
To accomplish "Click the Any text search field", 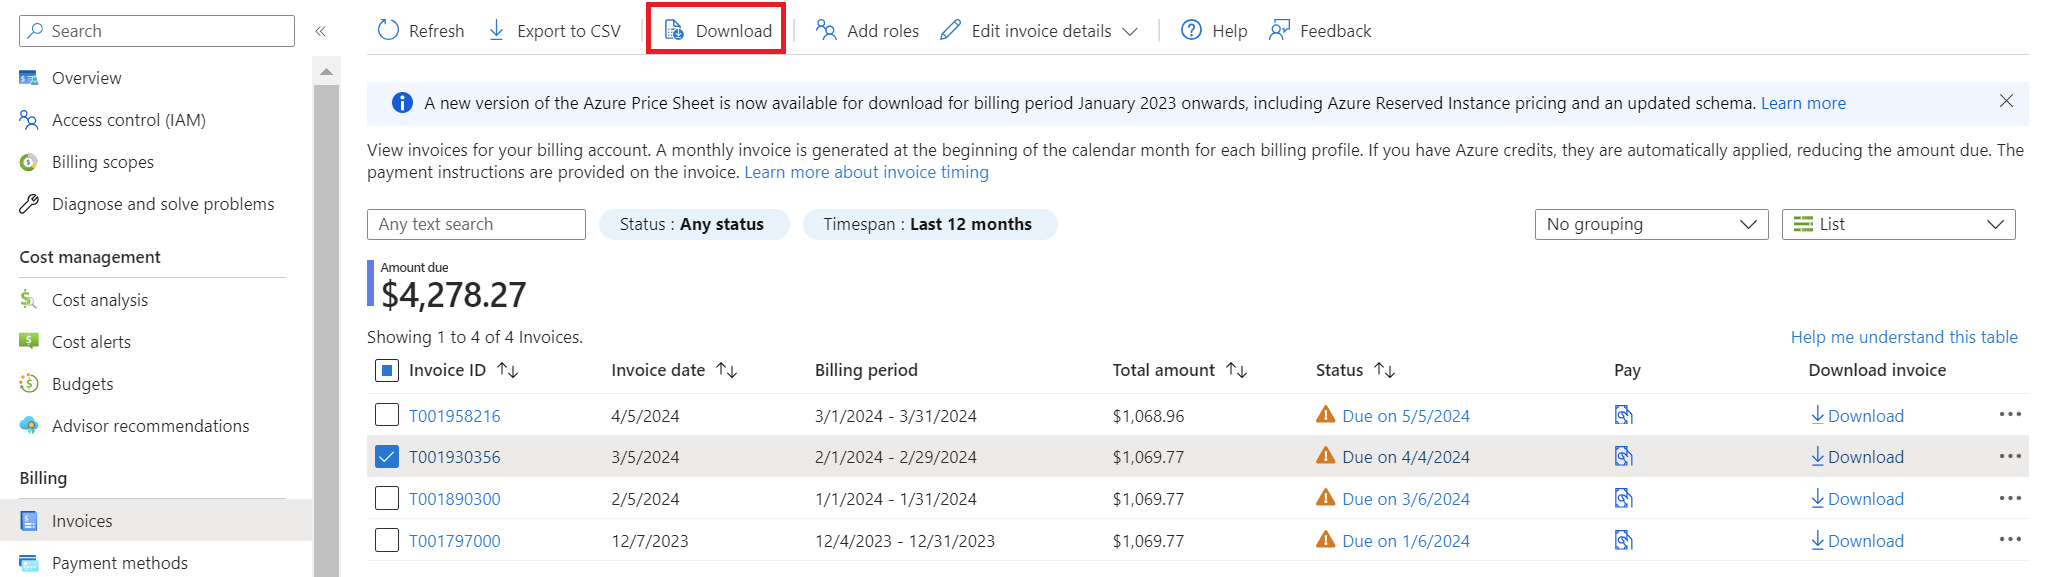I will [x=476, y=225].
